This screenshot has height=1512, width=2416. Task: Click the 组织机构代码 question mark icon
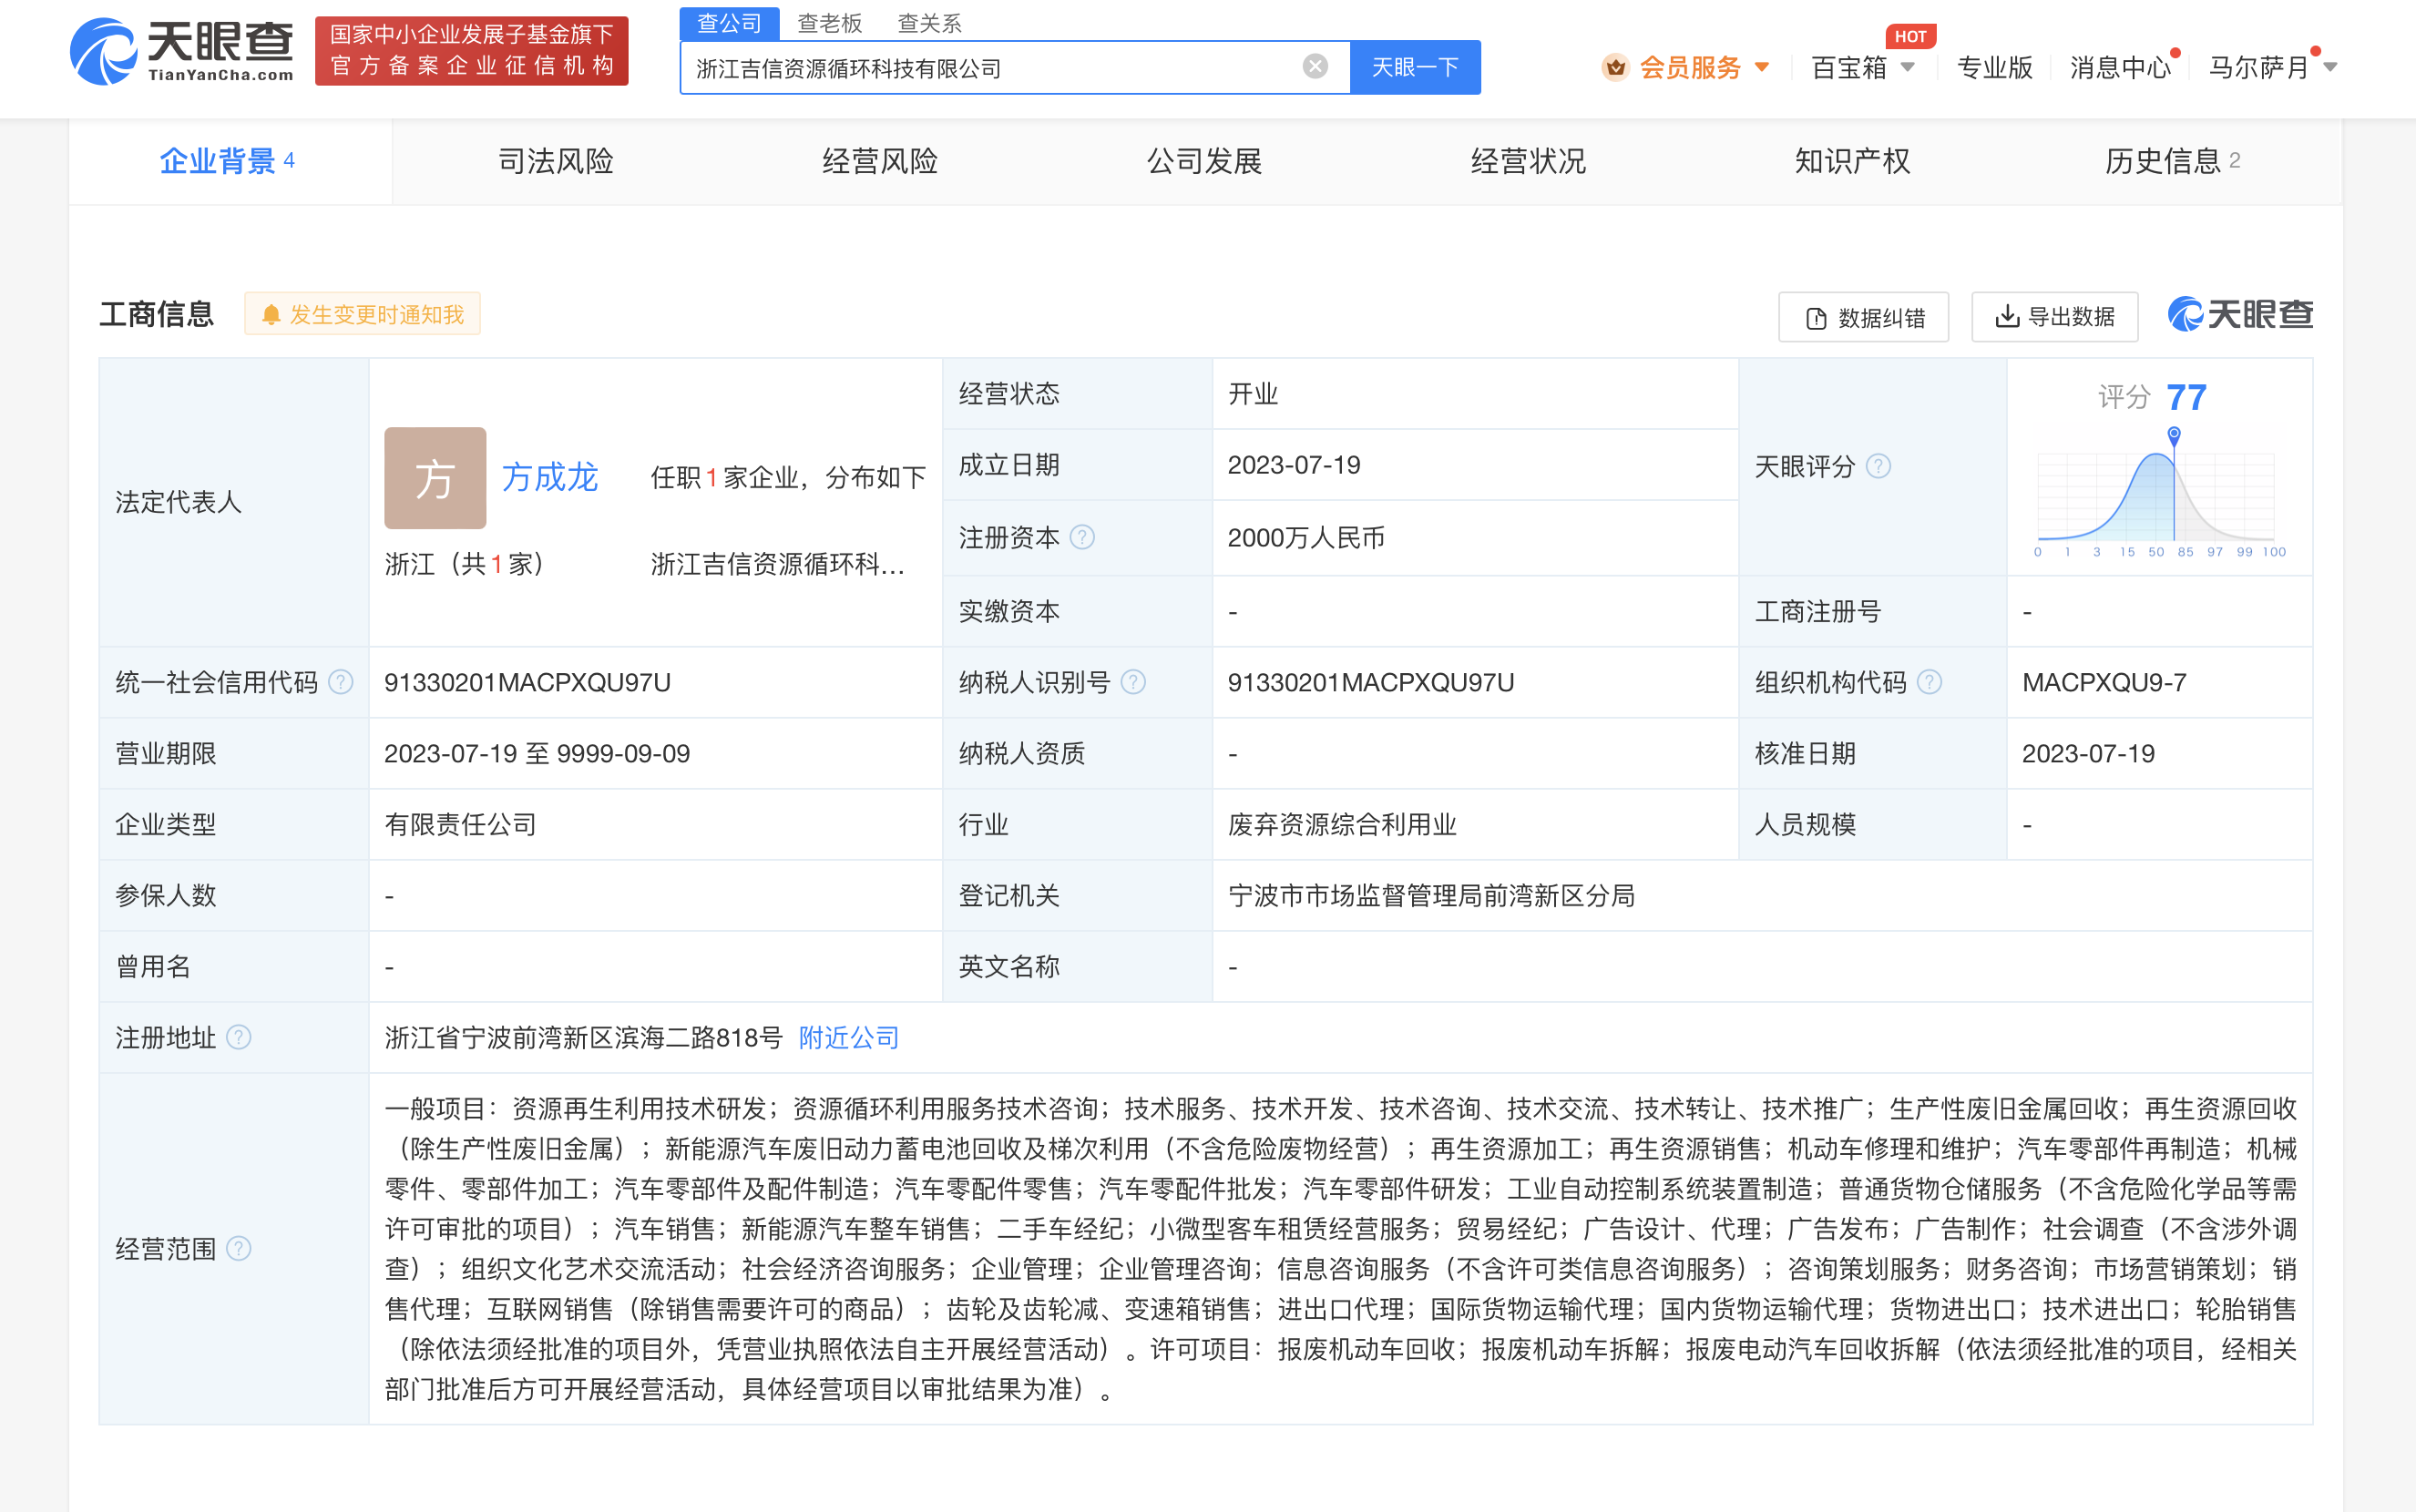coord(1930,681)
